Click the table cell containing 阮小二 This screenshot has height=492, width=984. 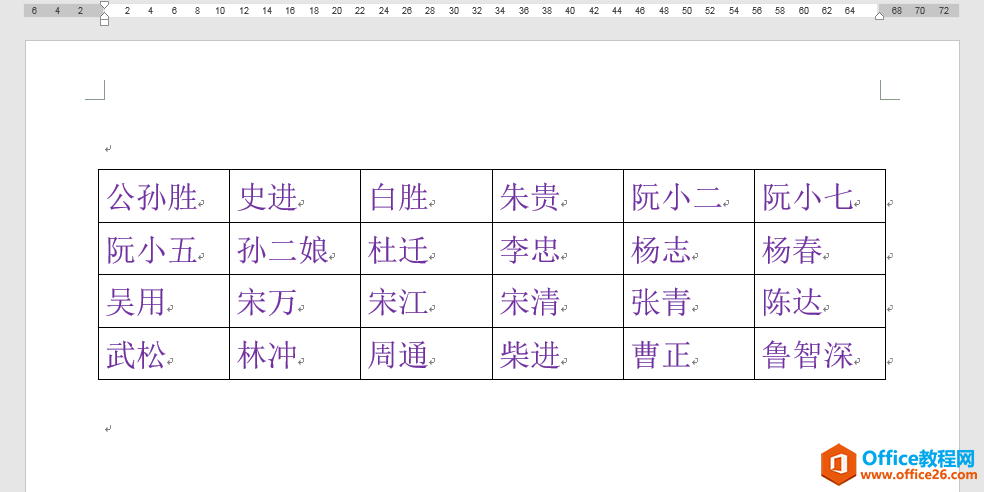(689, 196)
